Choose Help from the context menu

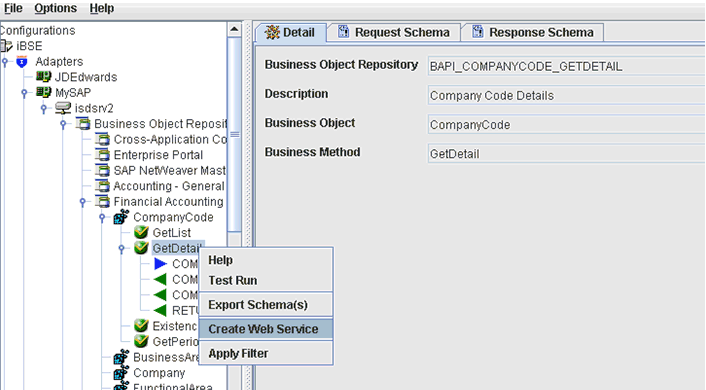(266, 260)
